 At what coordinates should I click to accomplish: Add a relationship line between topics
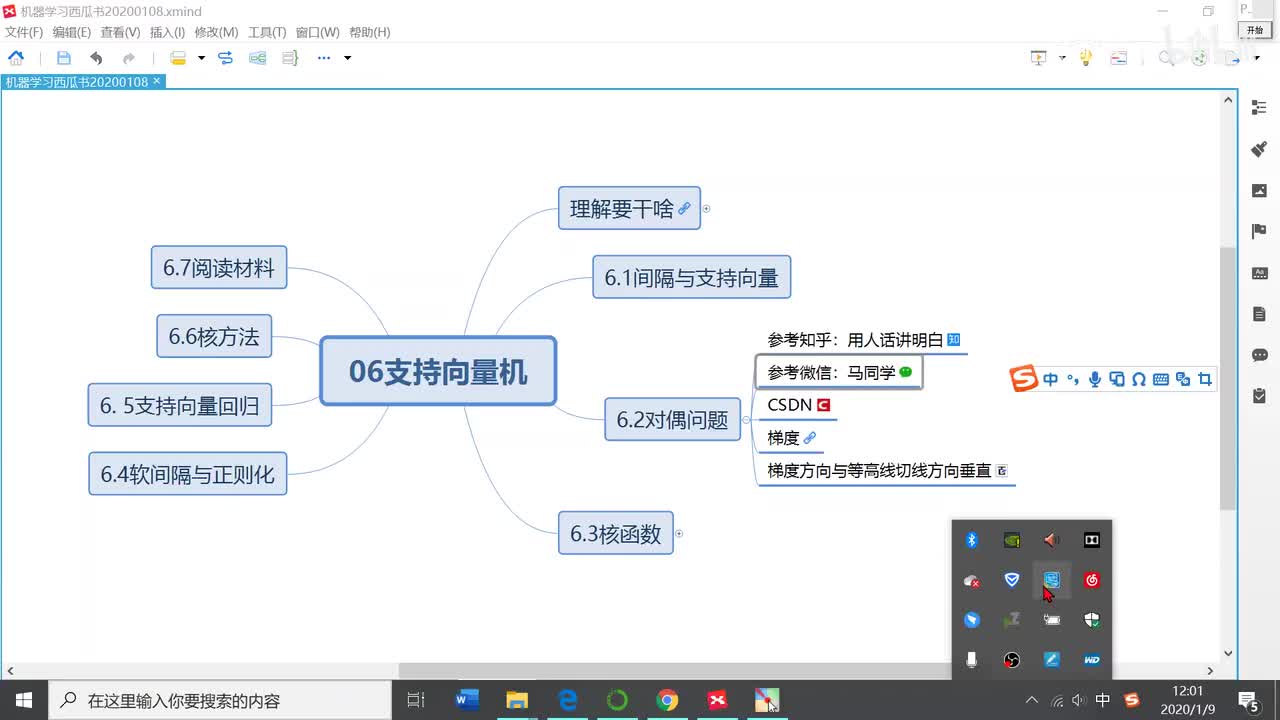(226, 58)
